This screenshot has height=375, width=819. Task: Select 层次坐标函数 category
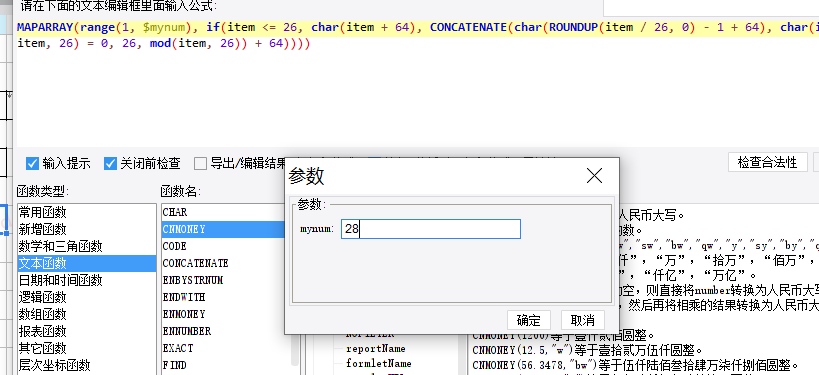(87, 365)
